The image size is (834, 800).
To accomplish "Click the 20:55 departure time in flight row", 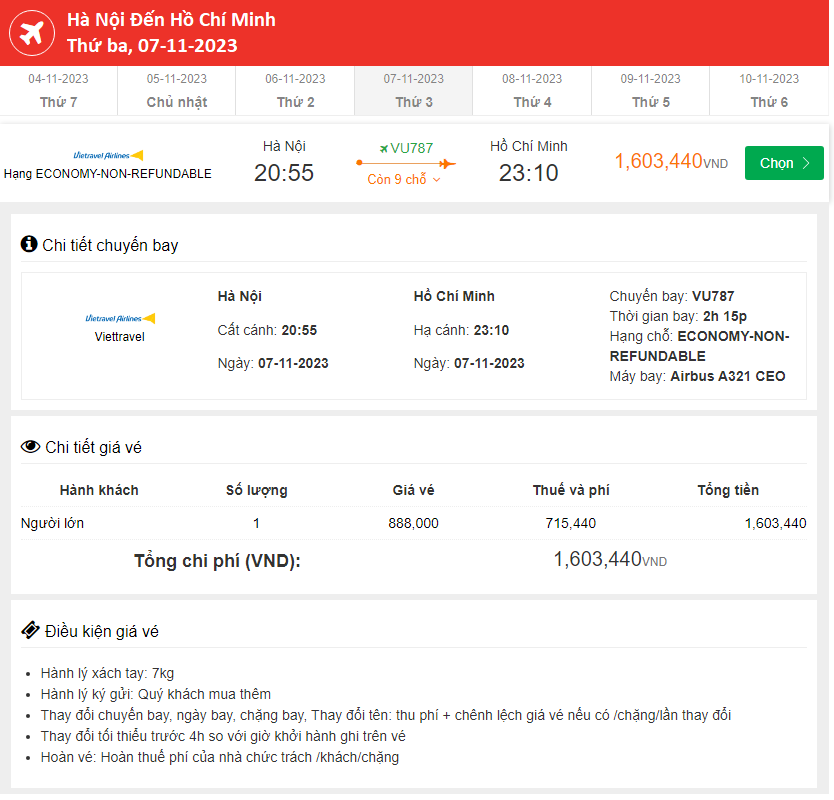I will 284,173.
